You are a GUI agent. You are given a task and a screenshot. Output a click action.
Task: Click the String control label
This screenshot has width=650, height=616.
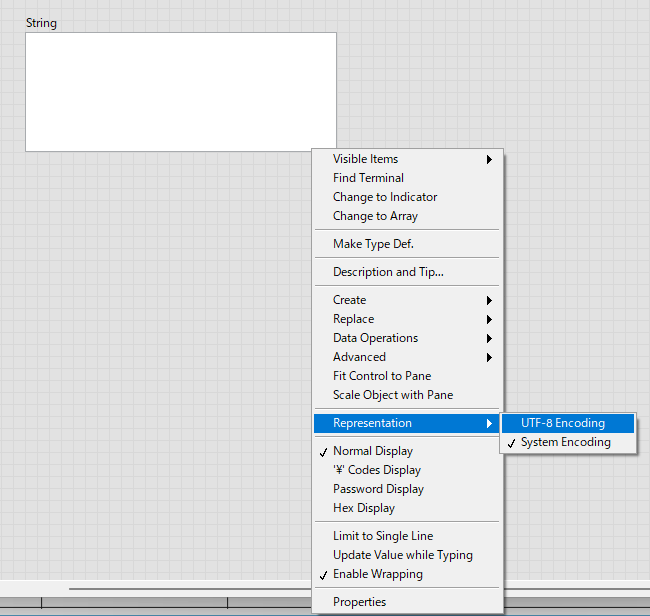[41, 23]
